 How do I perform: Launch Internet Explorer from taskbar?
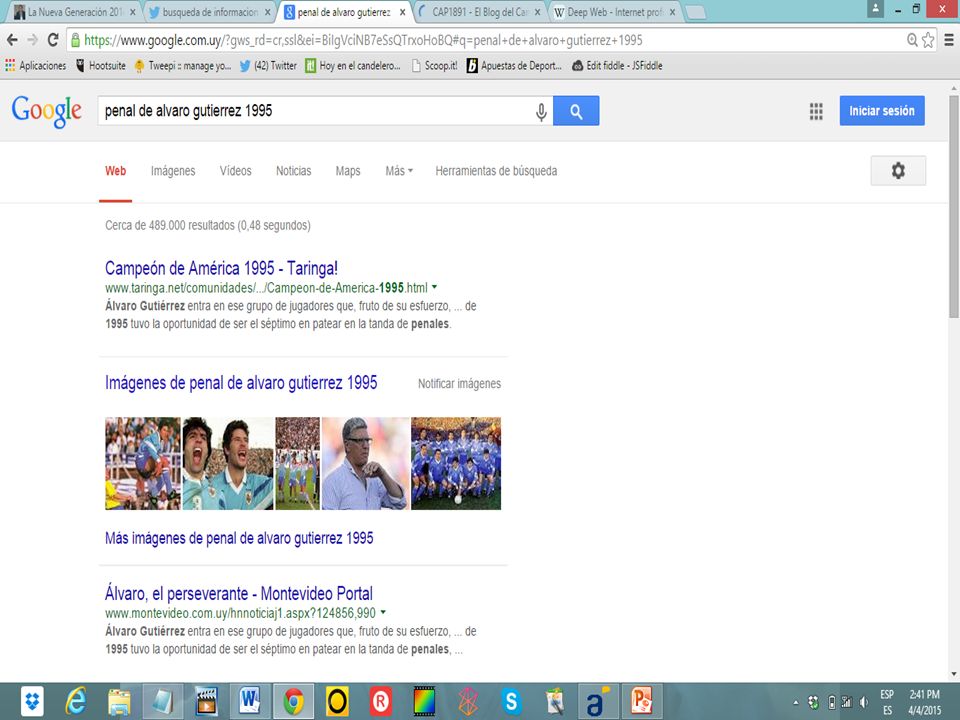[75, 702]
